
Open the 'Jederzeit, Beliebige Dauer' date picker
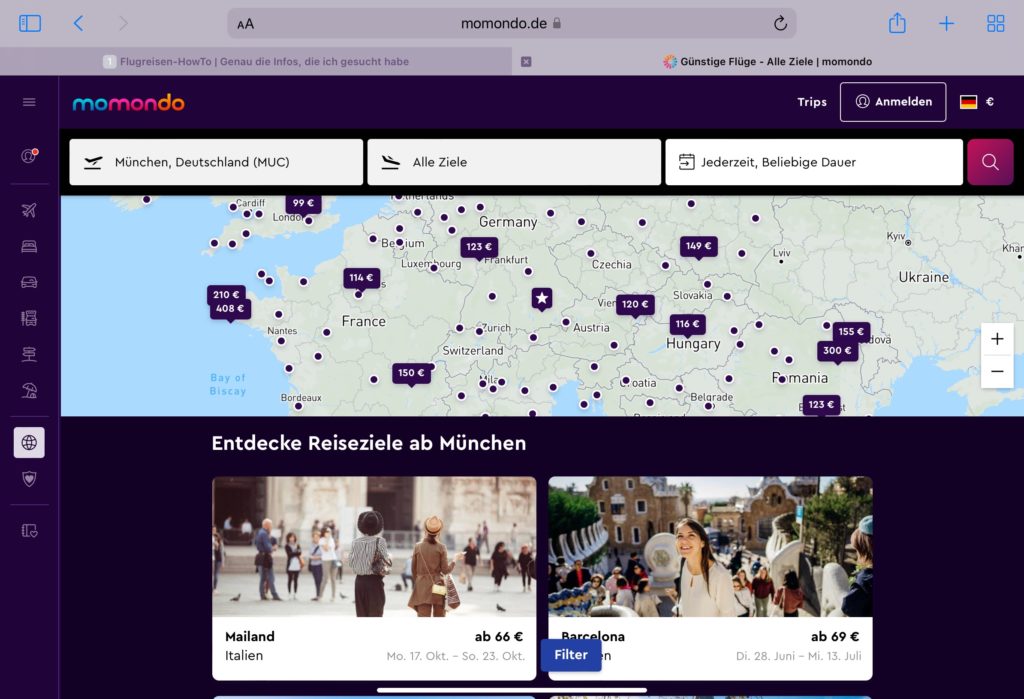tap(813, 162)
